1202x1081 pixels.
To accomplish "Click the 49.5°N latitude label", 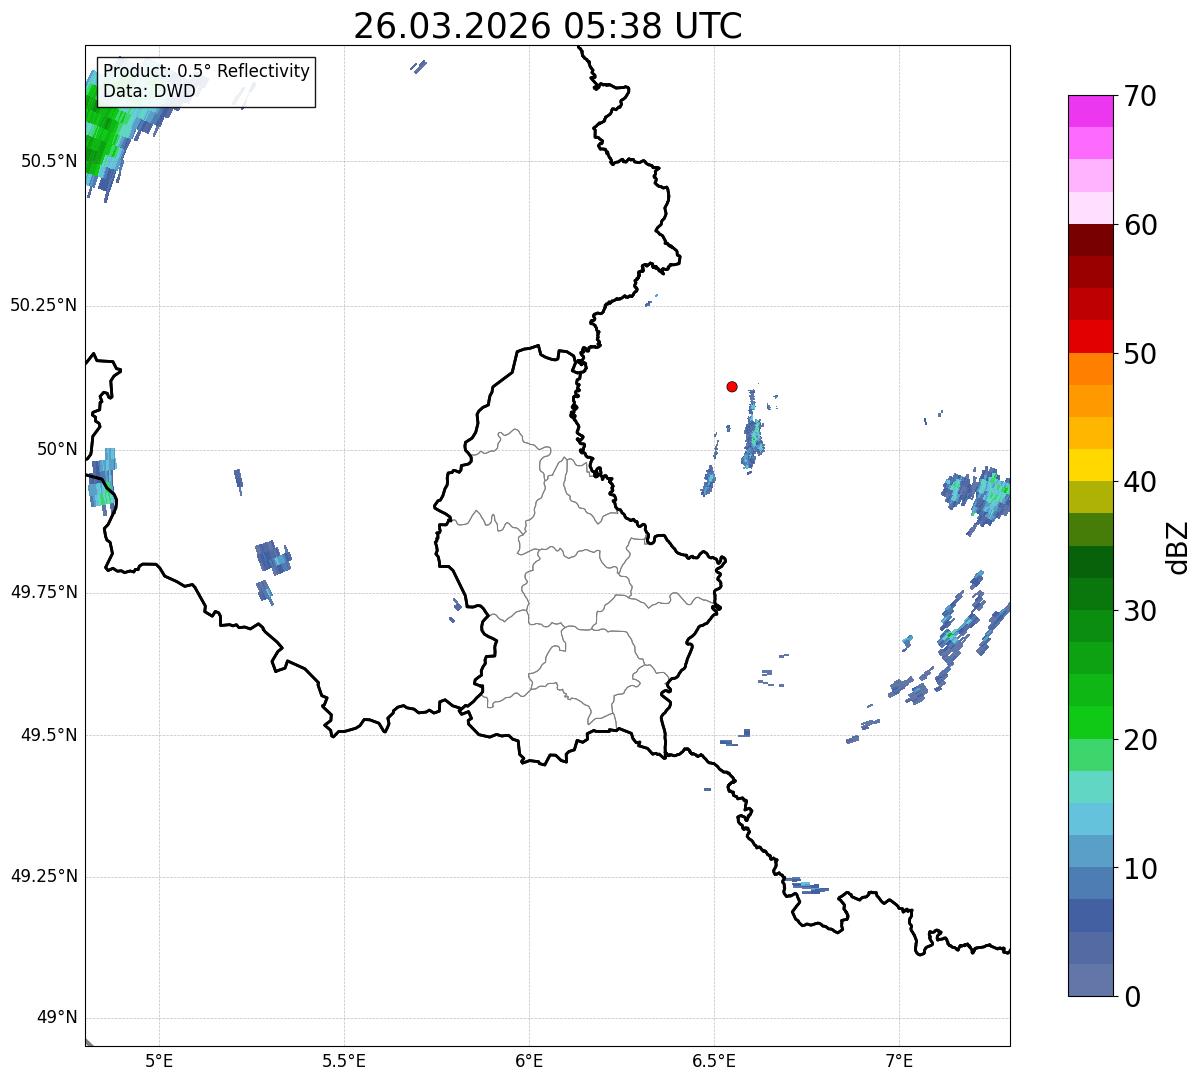I will 48,735.
